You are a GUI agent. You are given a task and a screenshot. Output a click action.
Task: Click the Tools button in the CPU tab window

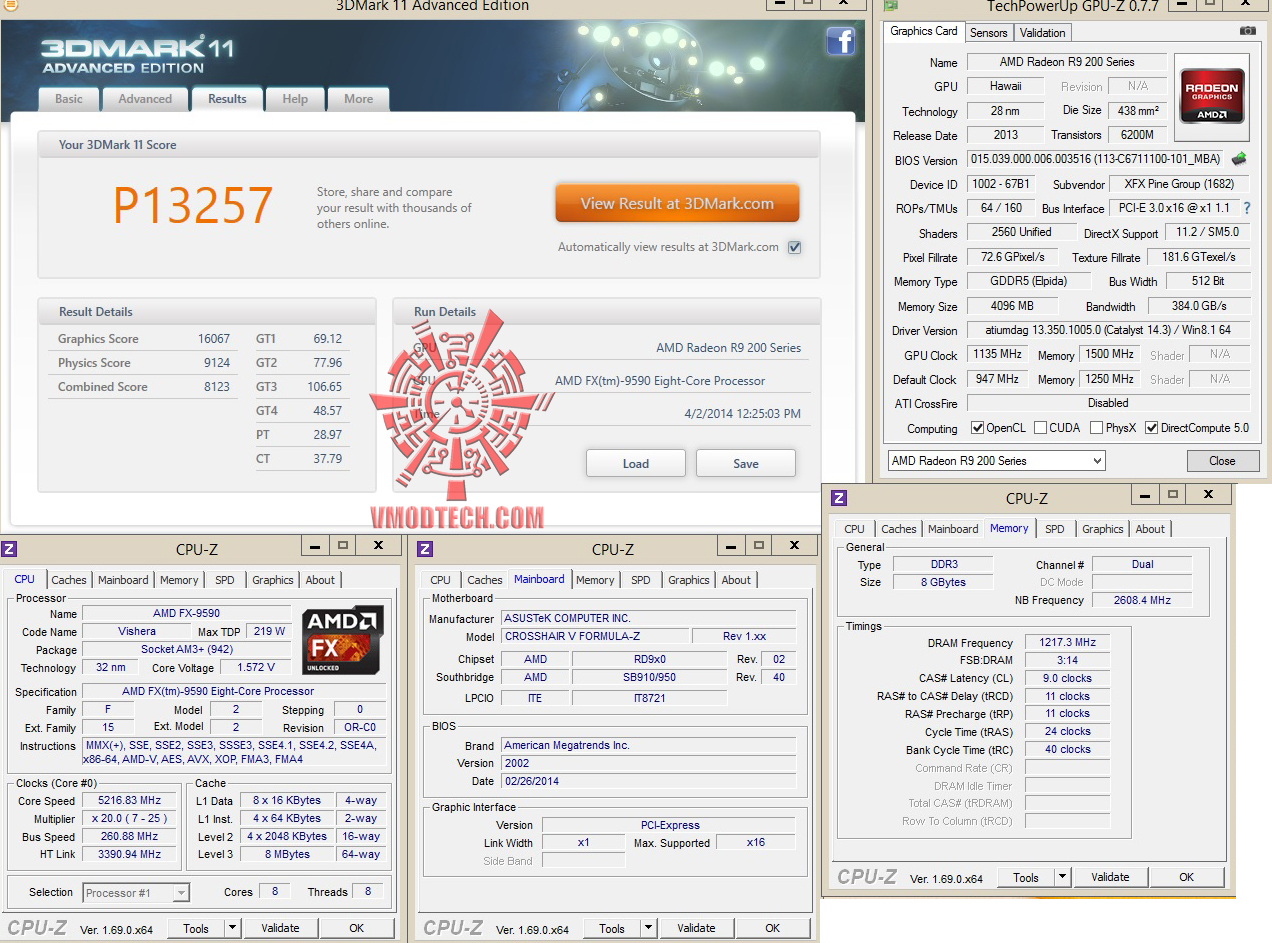tap(196, 928)
